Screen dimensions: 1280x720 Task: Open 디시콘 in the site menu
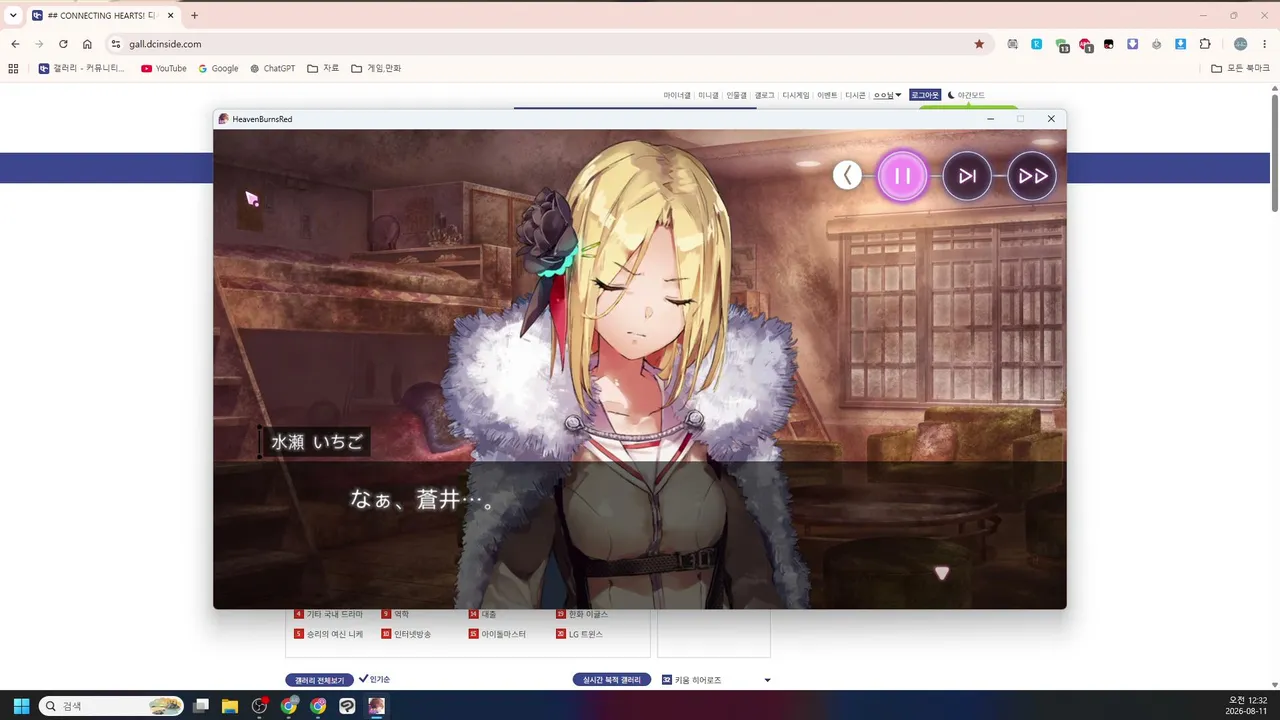[x=855, y=95]
